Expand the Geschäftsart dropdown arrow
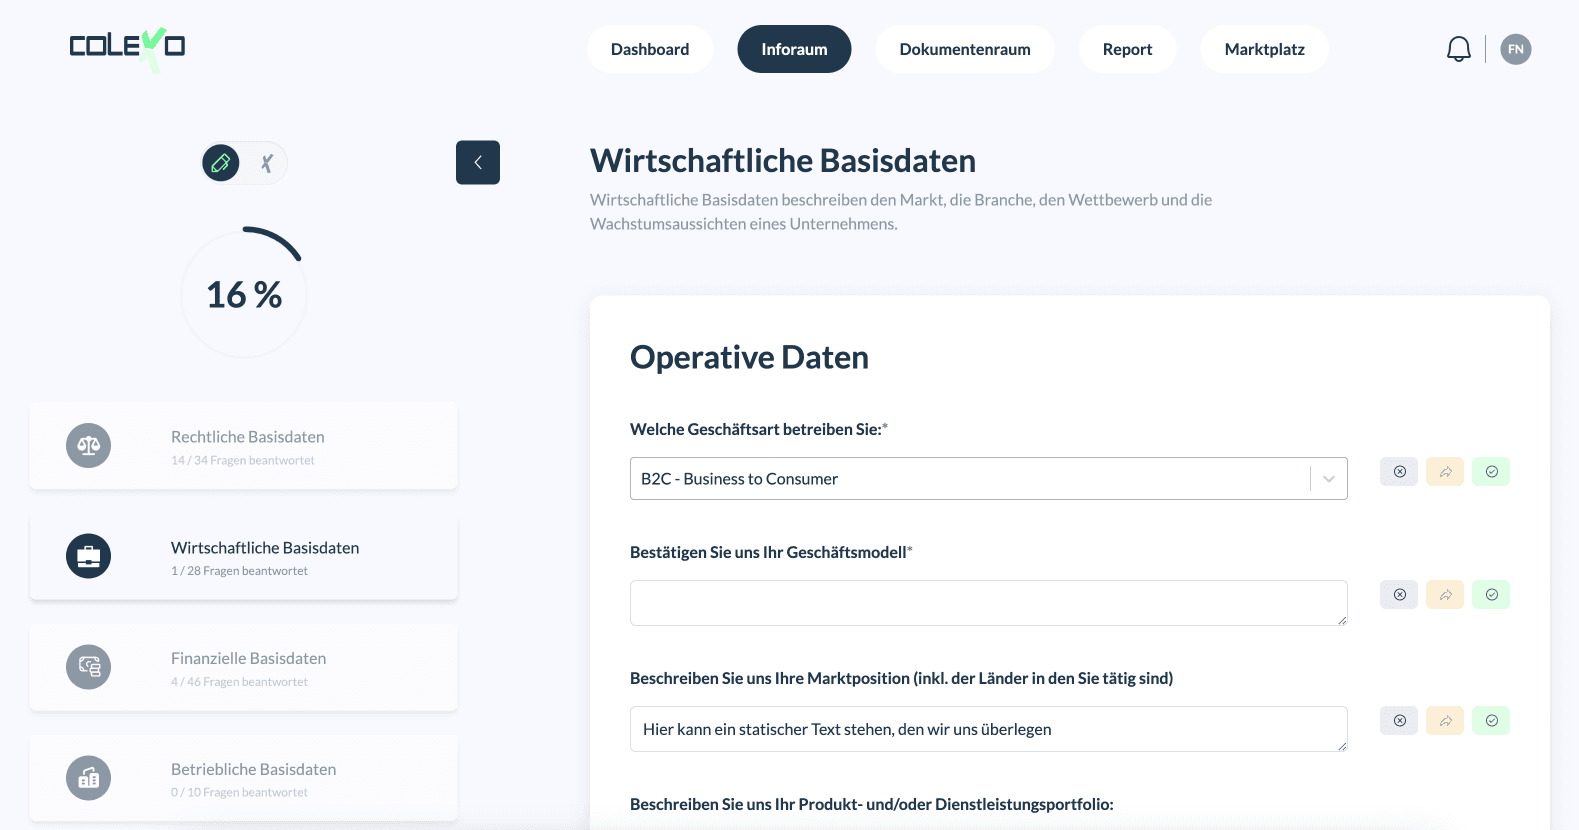Viewport: 1579px width, 830px height. click(x=1329, y=479)
